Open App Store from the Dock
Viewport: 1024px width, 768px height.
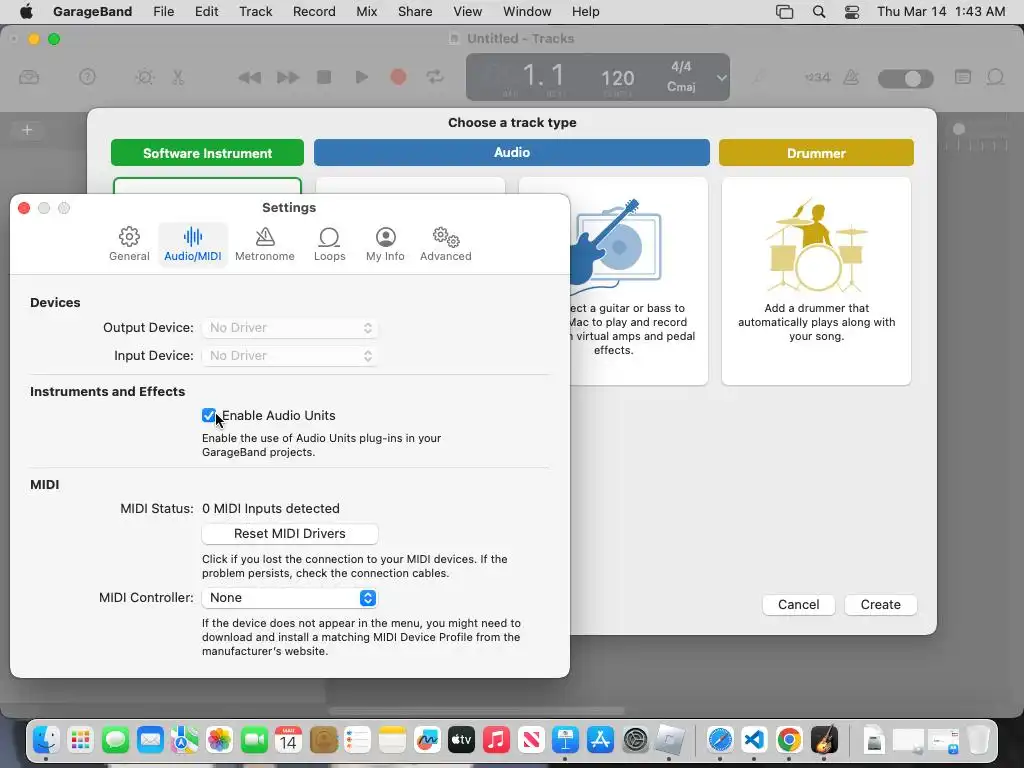[x=600, y=740]
